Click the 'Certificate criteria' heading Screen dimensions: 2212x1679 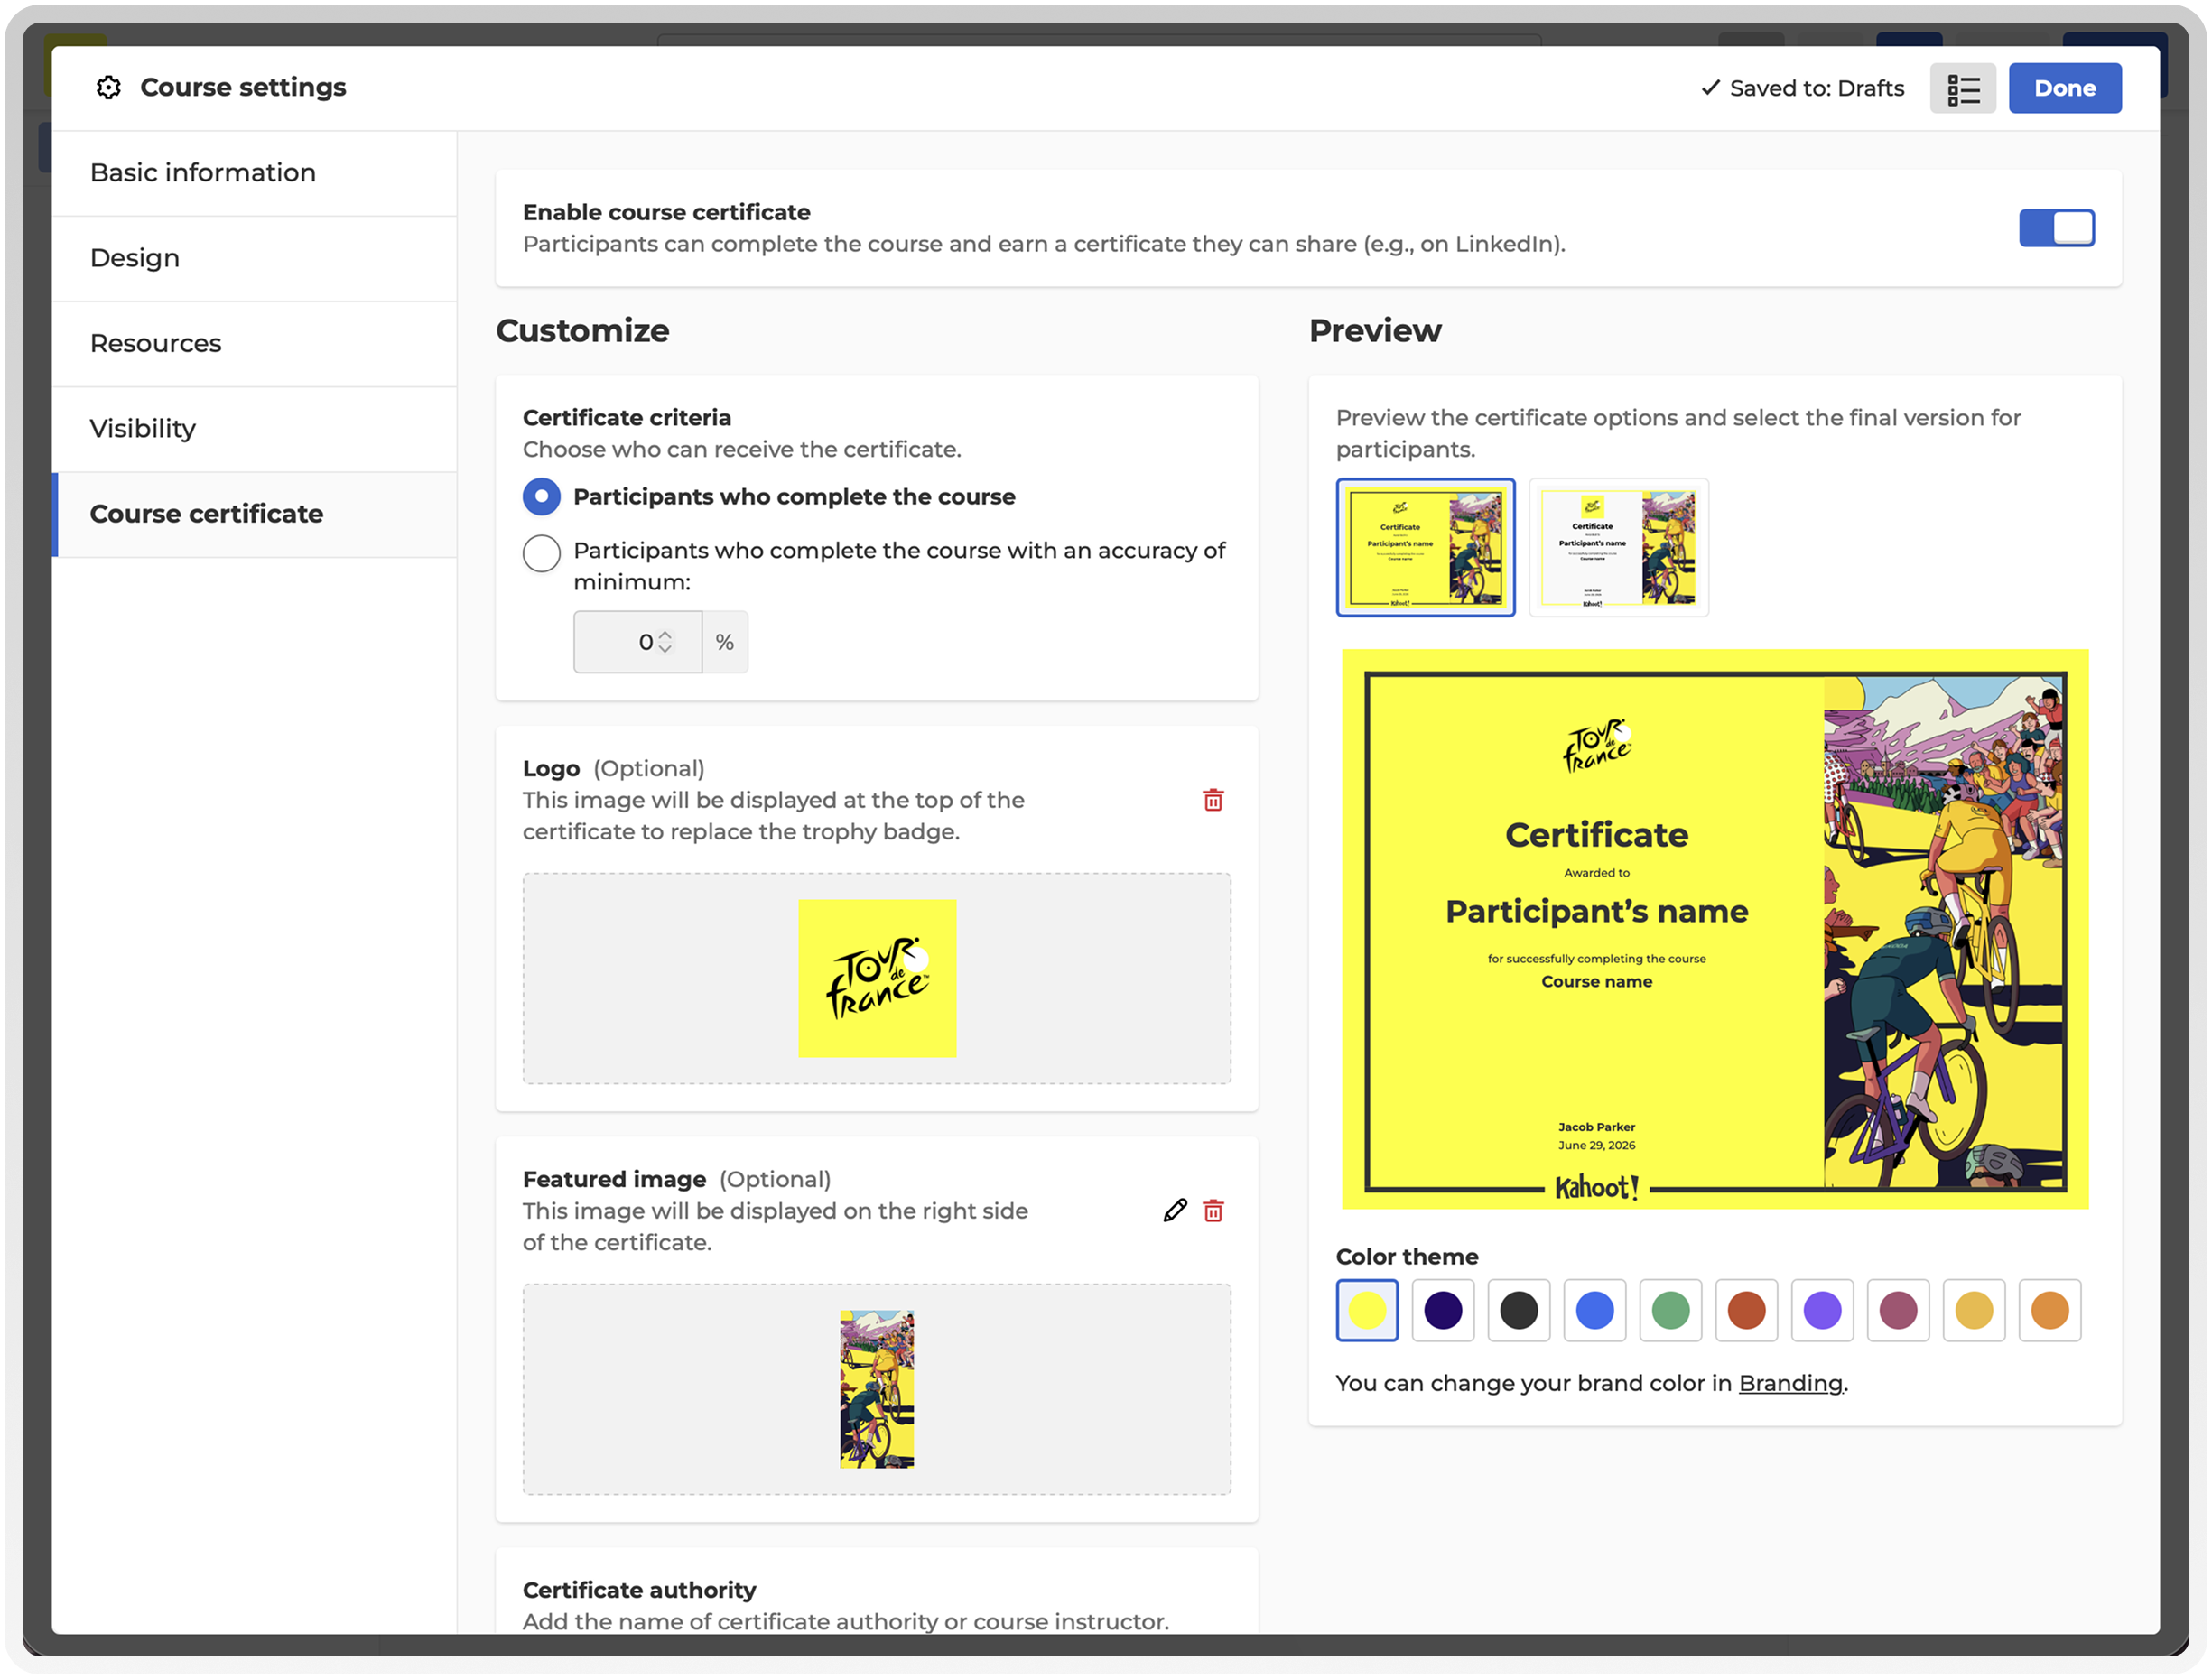coord(627,418)
